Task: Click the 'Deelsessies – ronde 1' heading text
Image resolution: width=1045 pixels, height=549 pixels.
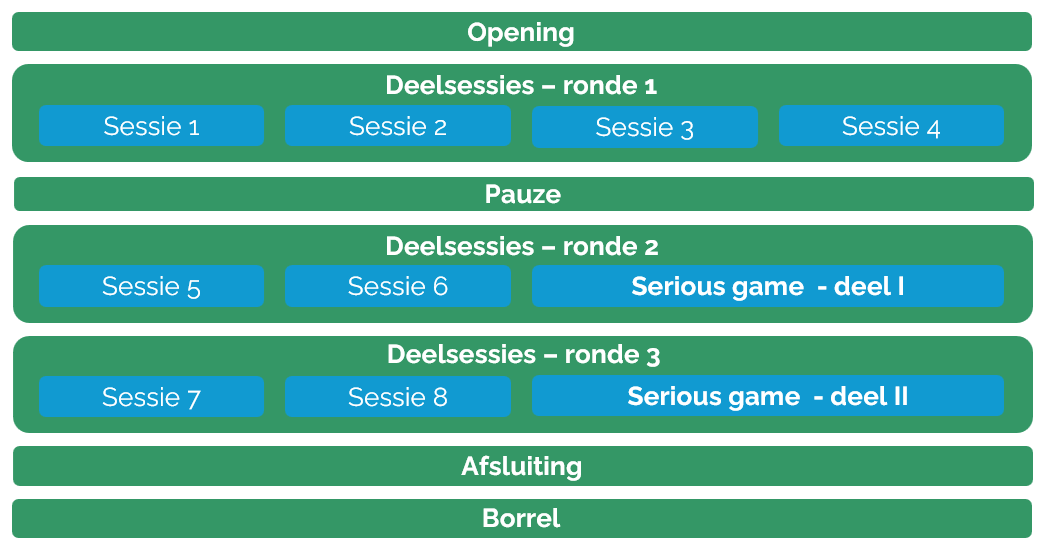Action: (521, 86)
